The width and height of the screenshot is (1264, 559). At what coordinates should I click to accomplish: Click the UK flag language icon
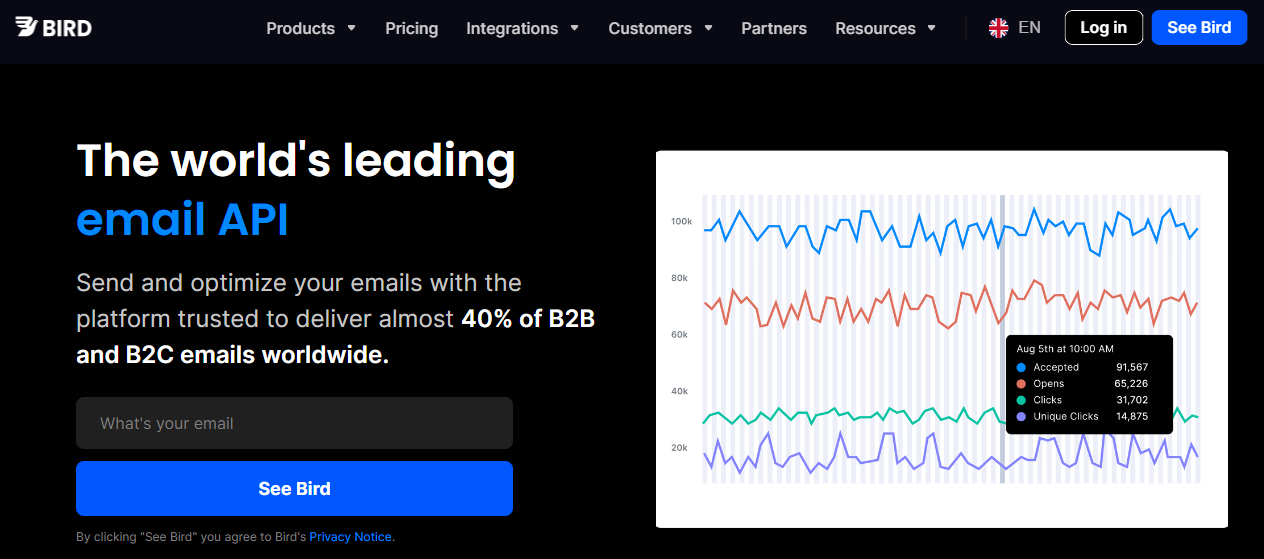click(x=998, y=28)
